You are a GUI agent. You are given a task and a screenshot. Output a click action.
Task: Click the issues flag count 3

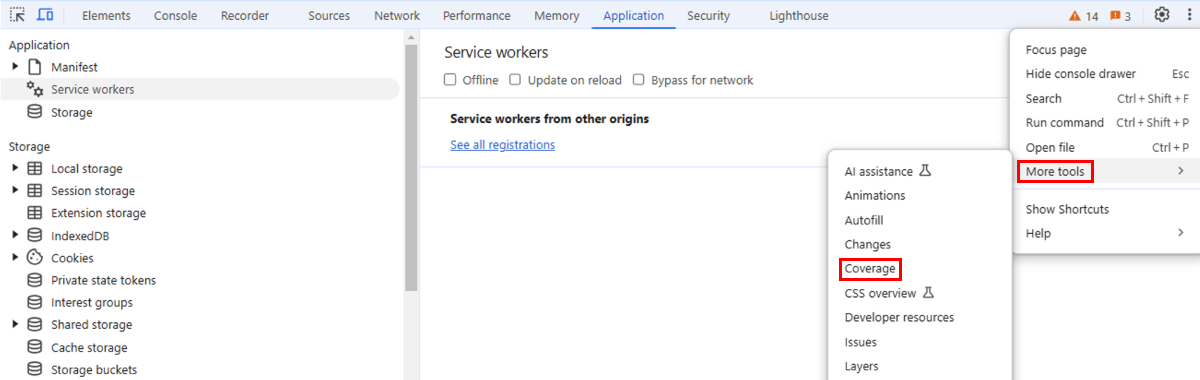tap(1121, 16)
